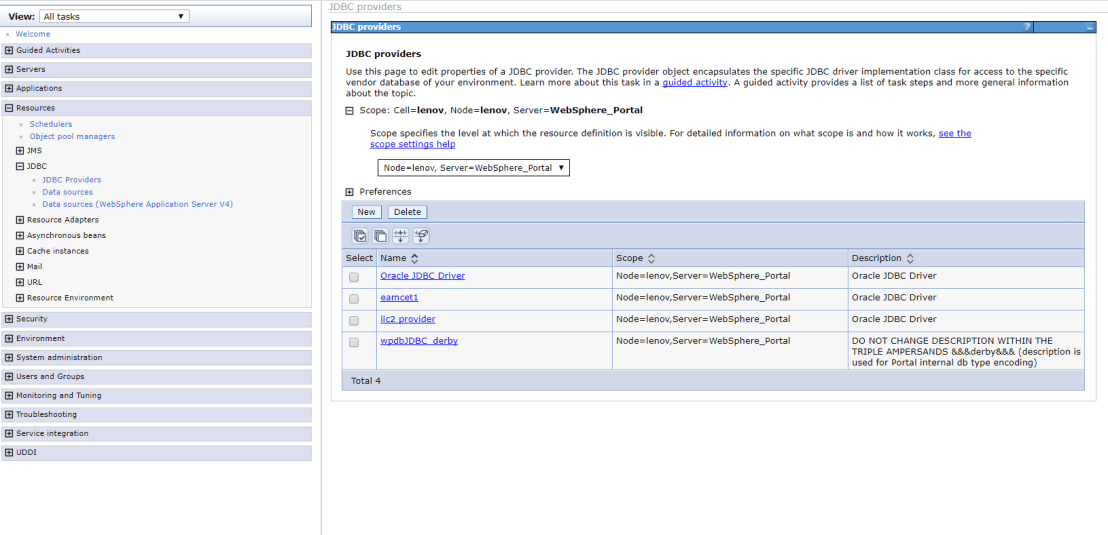
Task: Click the Deselect All items toolbar icon
Action: click(x=380, y=236)
